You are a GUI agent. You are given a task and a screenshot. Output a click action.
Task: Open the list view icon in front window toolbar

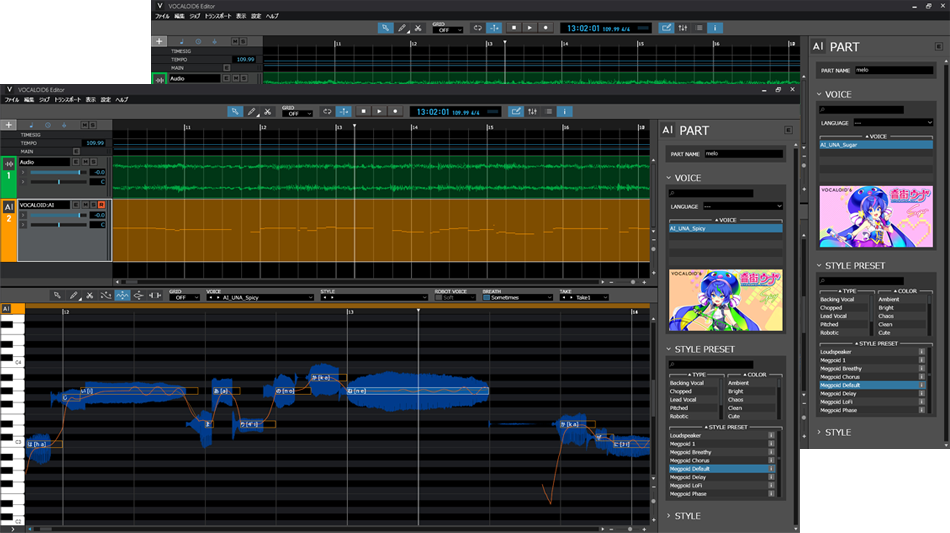pyautogui.click(x=549, y=111)
